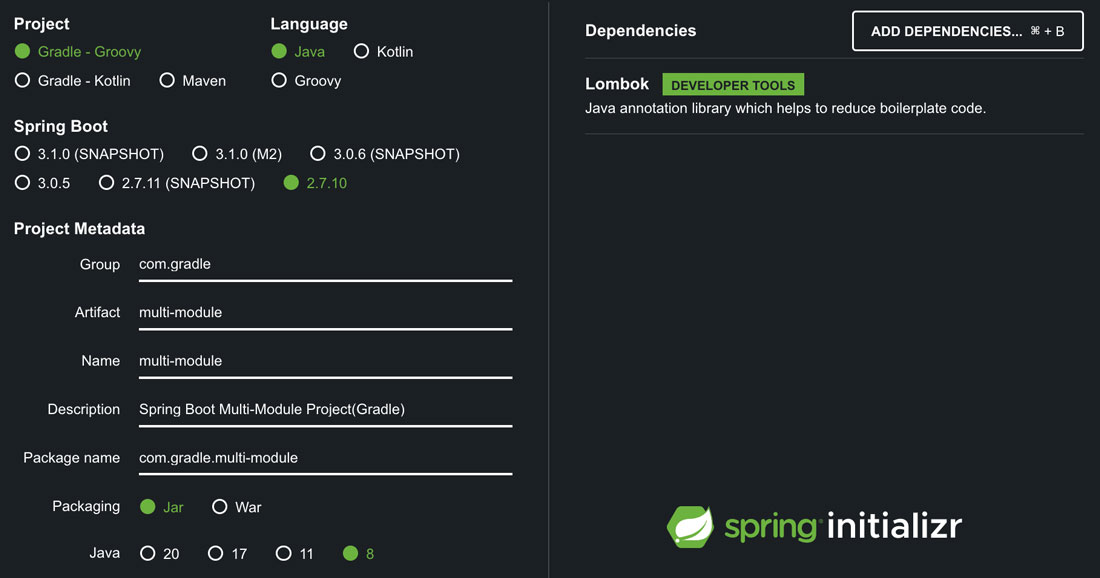
Task: Open the Add Dependencies dialog
Action: click(x=967, y=31)
